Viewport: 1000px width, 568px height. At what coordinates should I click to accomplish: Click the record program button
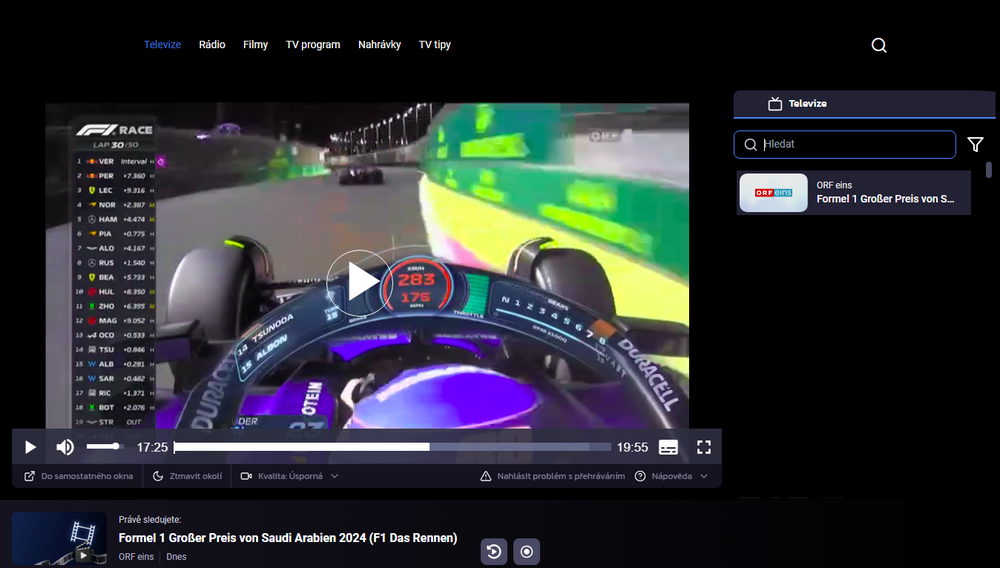(x=527, y=551)
